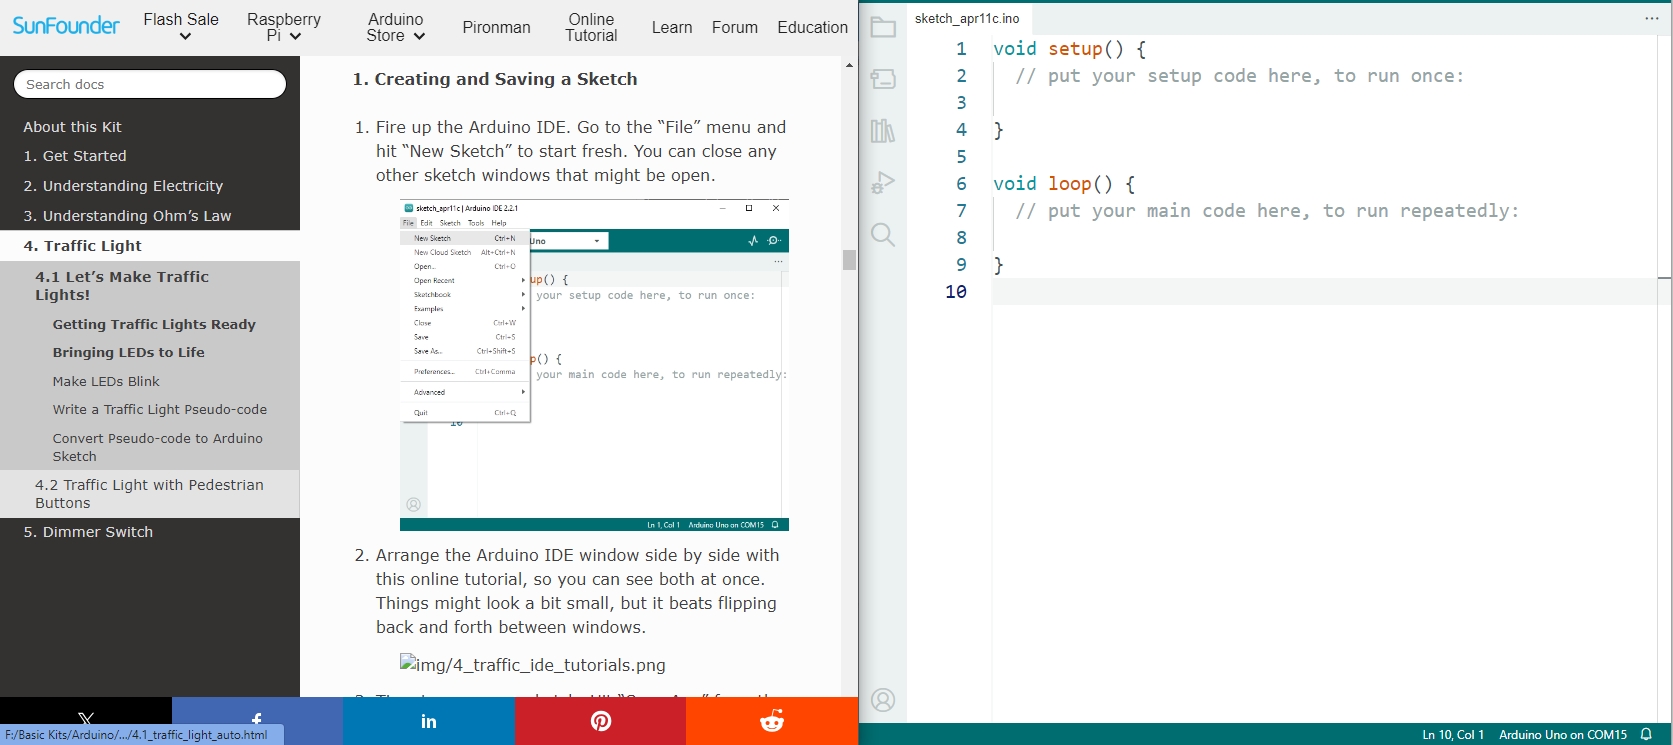Open 4.1 Let's Make Traffic Lights! page
Viewport: 1673px width, 745px height.
pyautogui.click(x=122, y=286)
